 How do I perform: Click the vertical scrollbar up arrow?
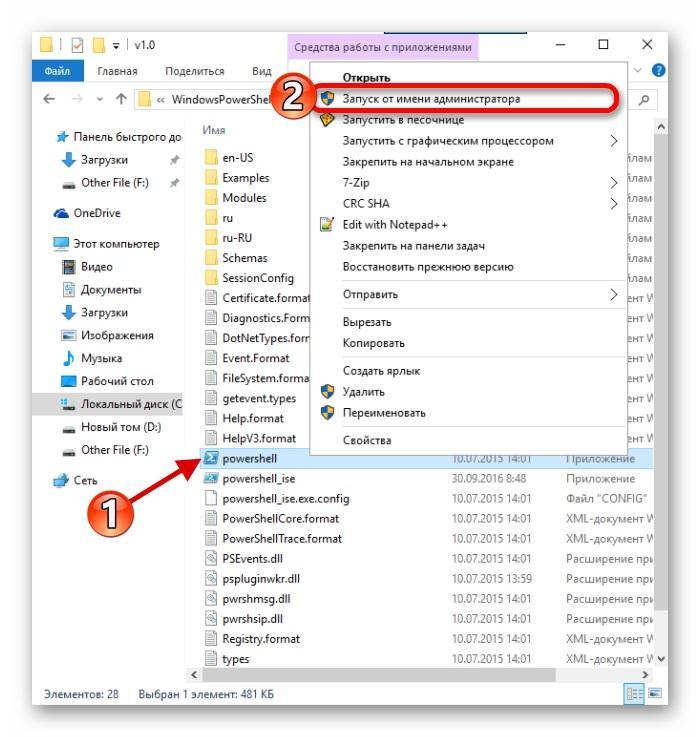(661, 126)
